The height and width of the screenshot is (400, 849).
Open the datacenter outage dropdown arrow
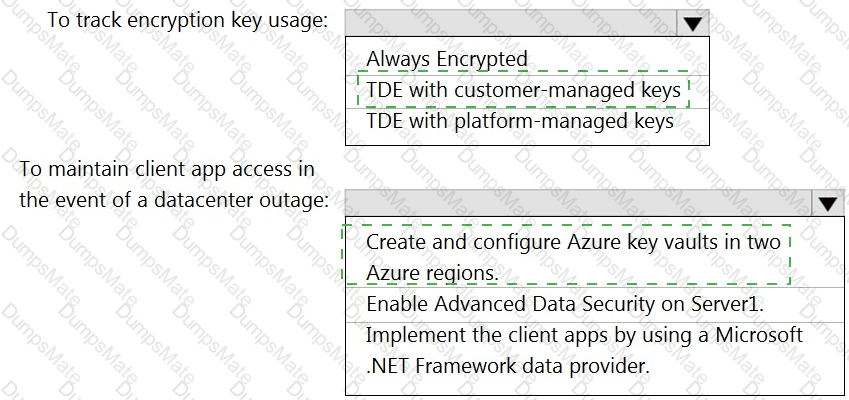coord(827,203)
